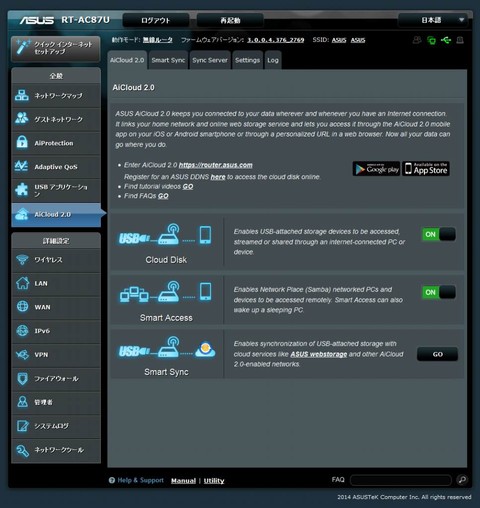Open the App Store badge
This screenshot has width=480, height=508.
click(426, 169)
